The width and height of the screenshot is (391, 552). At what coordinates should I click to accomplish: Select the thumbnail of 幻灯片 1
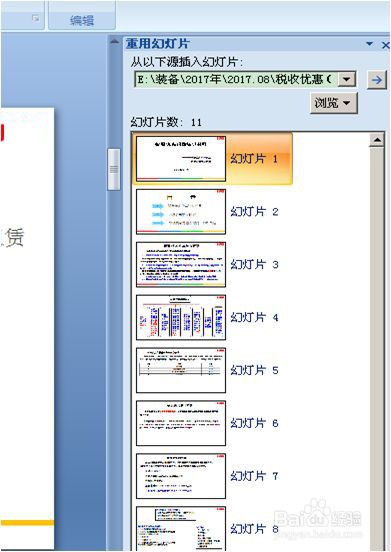(x=181, y=159)
